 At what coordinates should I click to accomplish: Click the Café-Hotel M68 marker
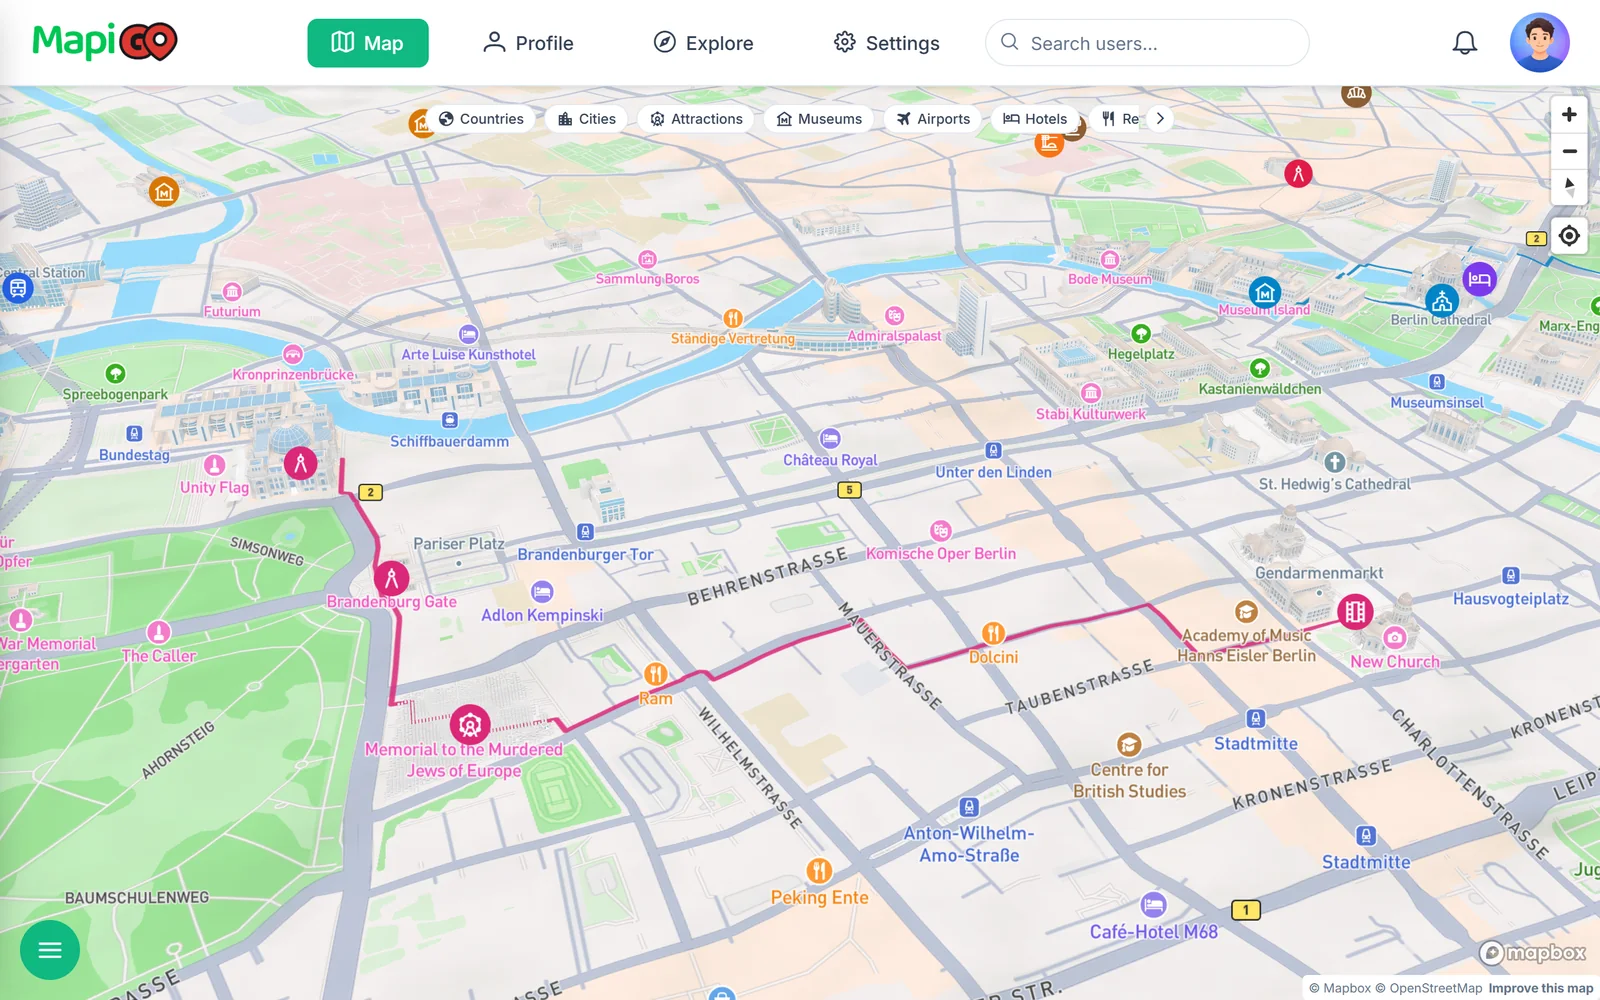(1153, 905)
